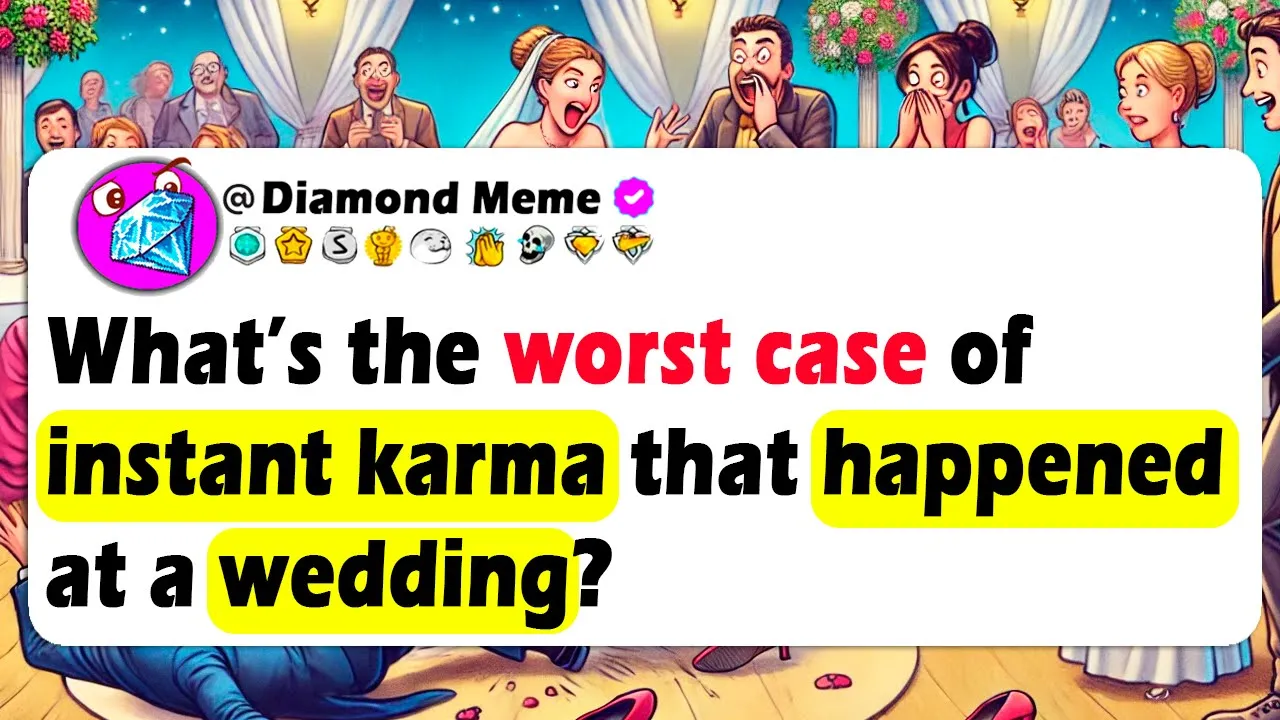Select the teal gem platinum award
The width and height of the screenshot is (1280, 720).
pyautogui.click(x=246, y=245)
